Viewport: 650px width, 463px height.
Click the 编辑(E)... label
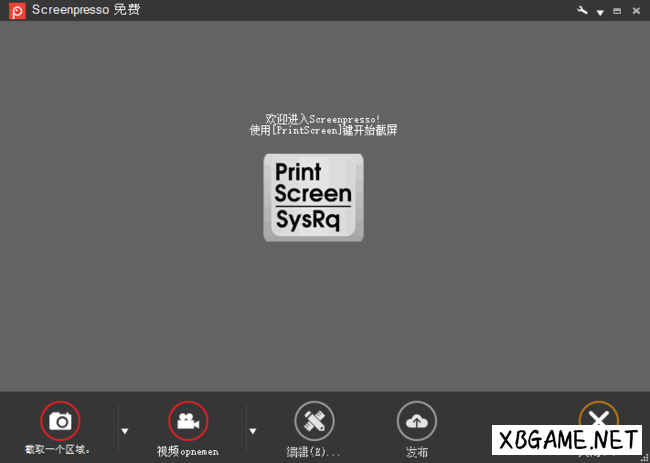coord(313,452)
